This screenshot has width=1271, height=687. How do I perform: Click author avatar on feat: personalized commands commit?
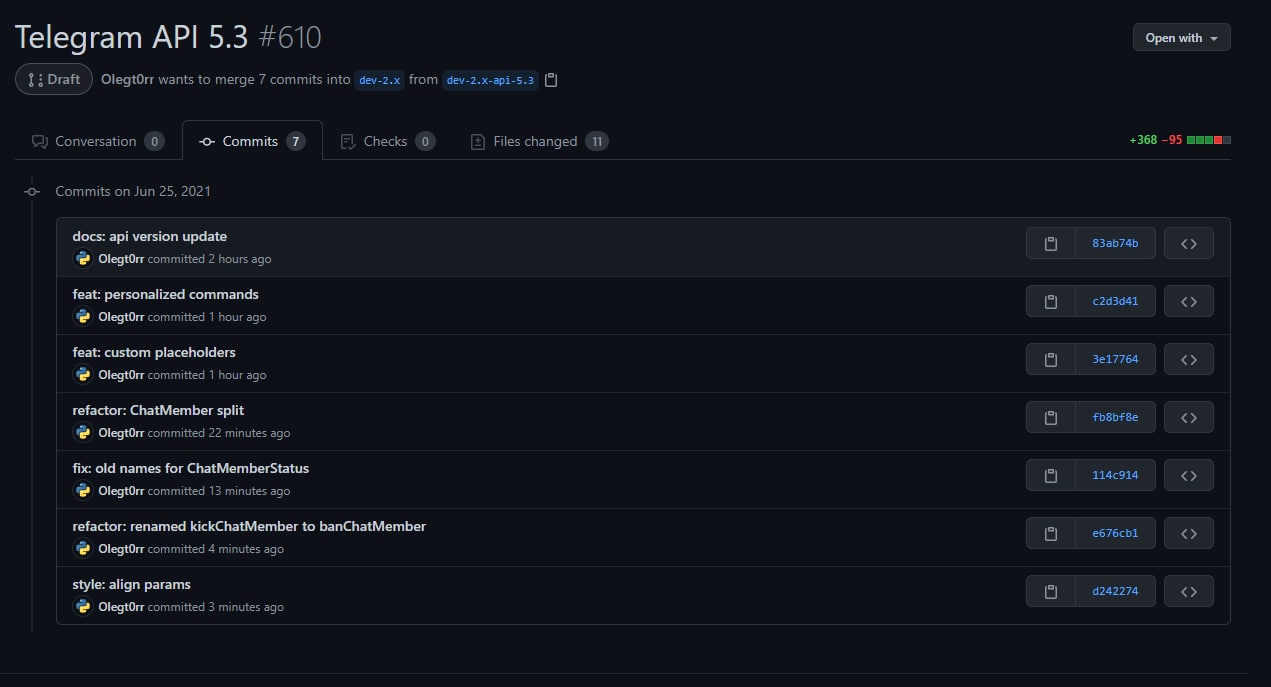(x=83, y=317)
